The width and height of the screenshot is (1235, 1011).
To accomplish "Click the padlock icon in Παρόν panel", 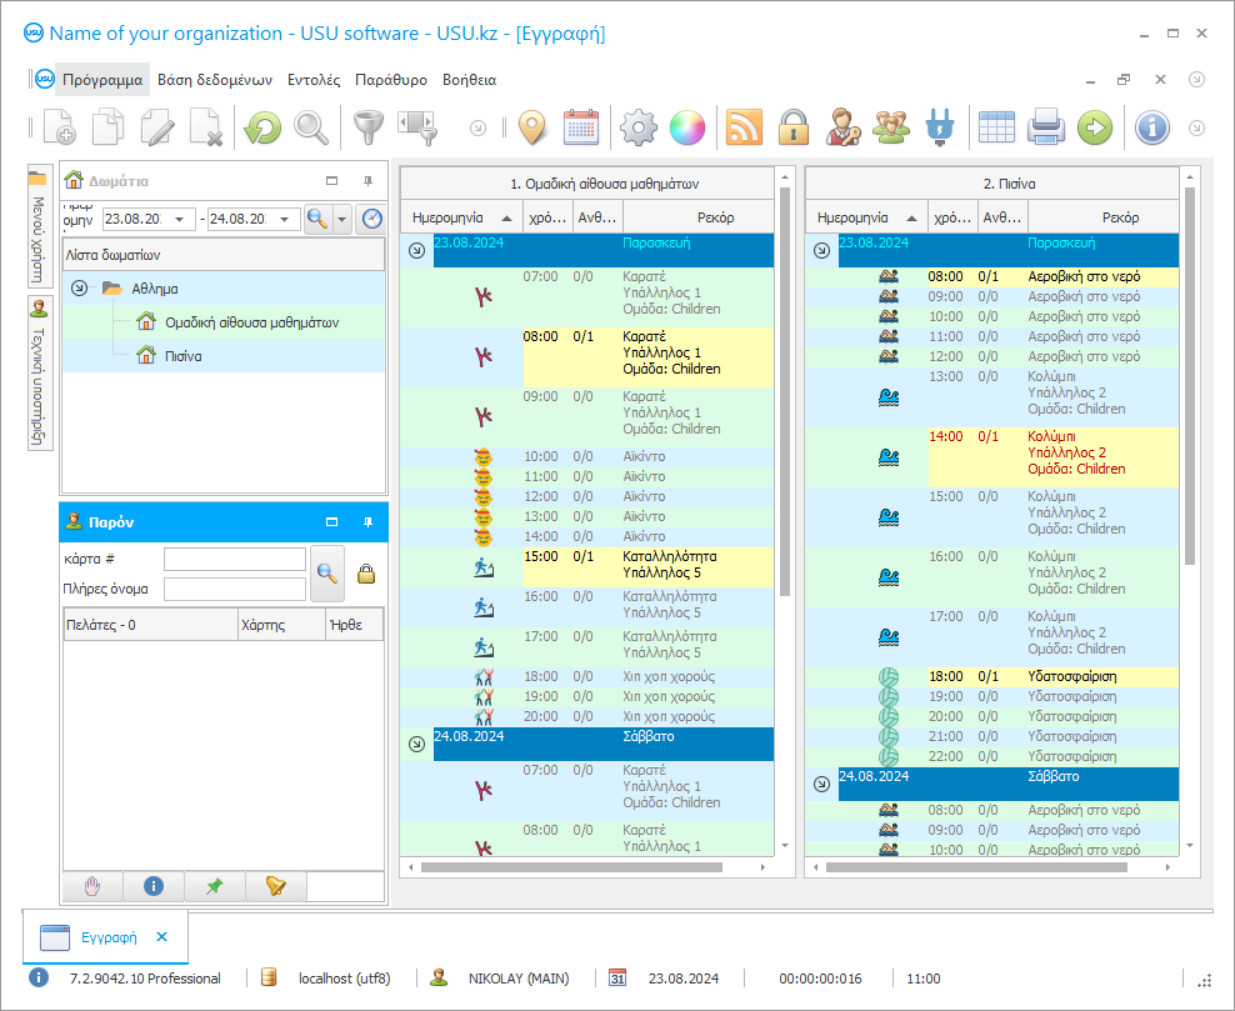I will pyautogui.click(x=366, y=573).
